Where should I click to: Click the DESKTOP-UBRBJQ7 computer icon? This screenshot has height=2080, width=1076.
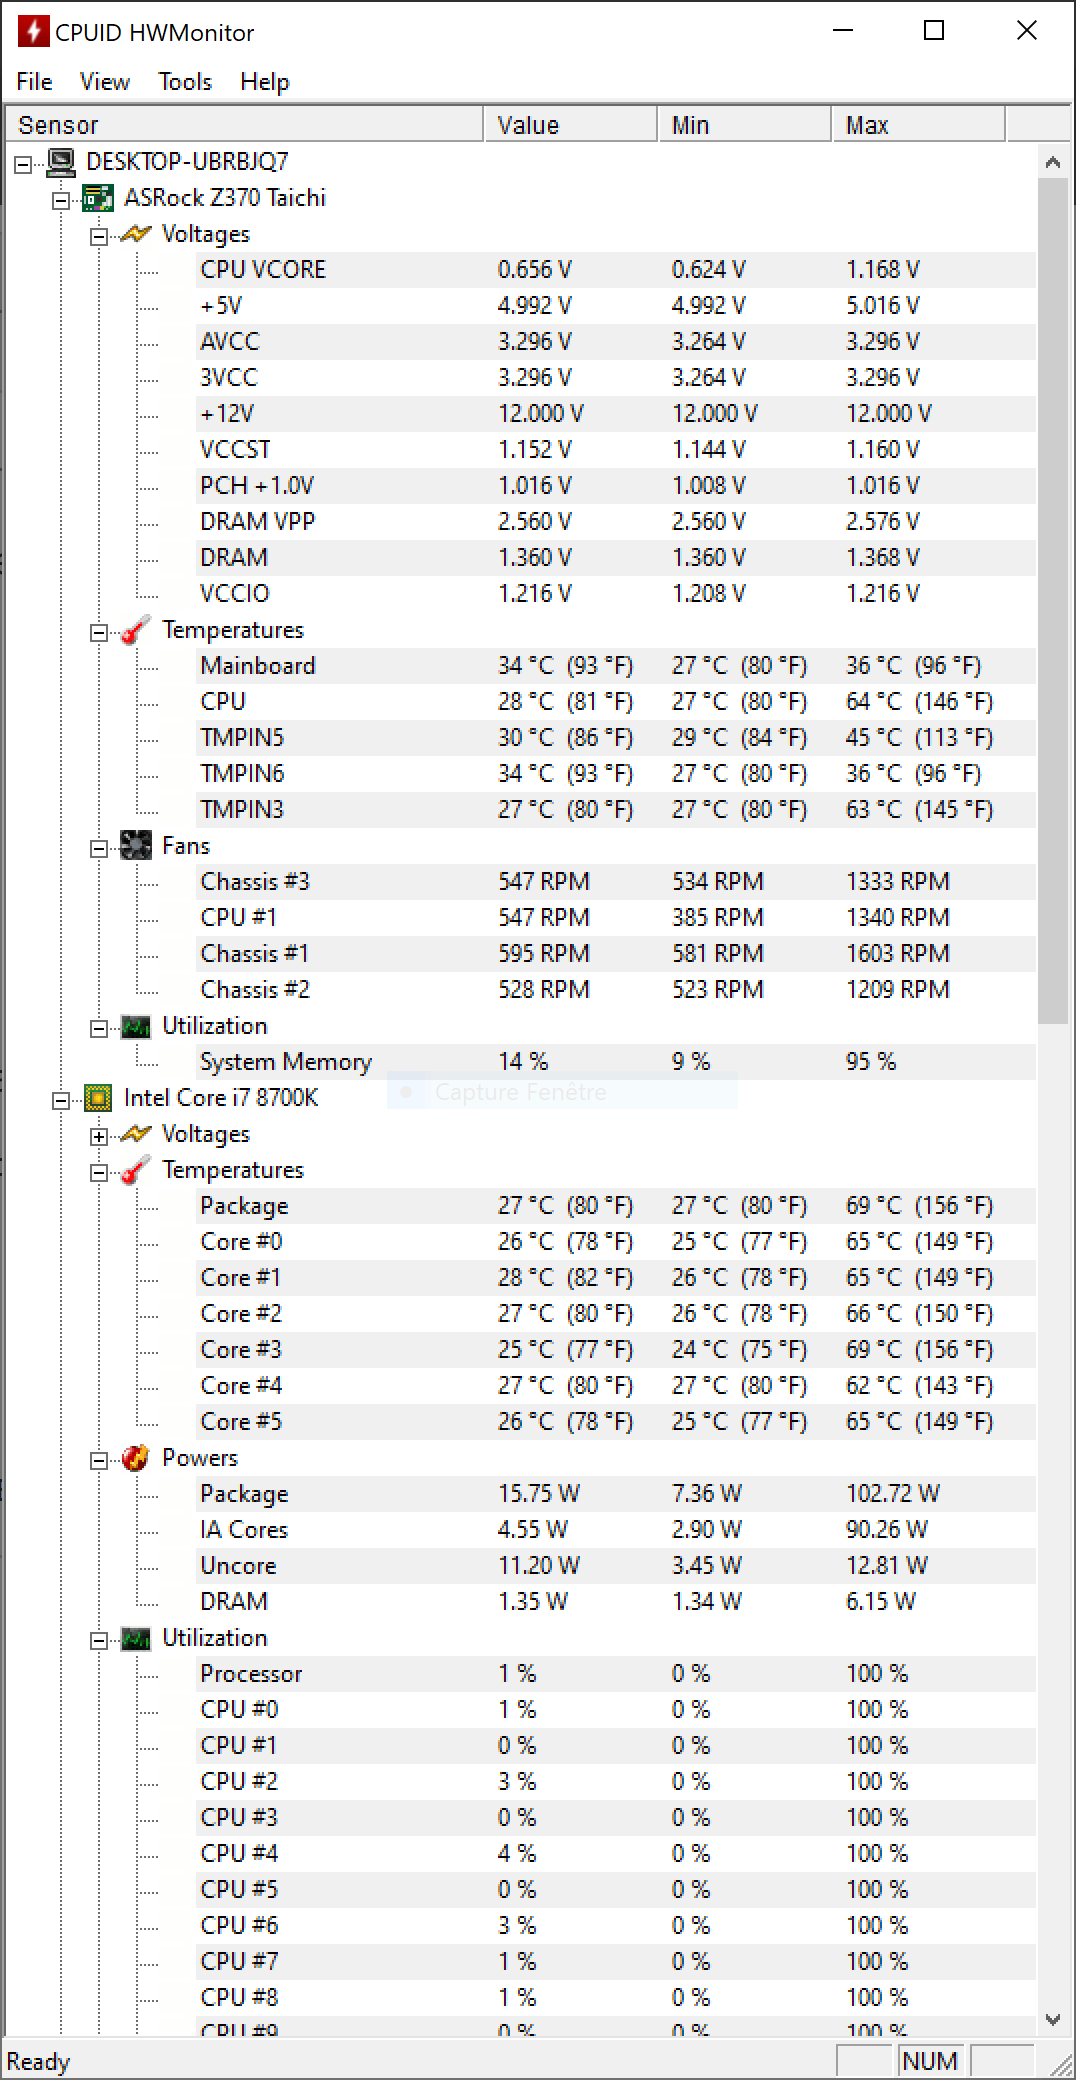pos(61,162)
